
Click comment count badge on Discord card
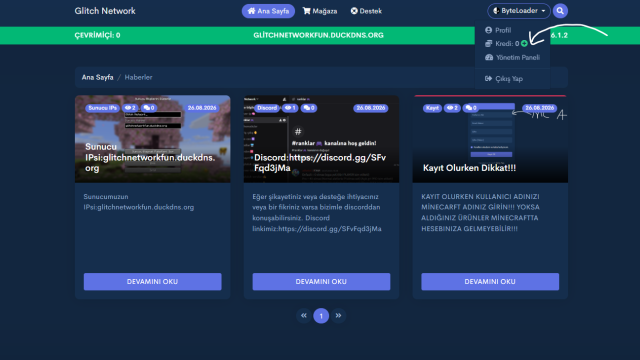coord(309,108)
